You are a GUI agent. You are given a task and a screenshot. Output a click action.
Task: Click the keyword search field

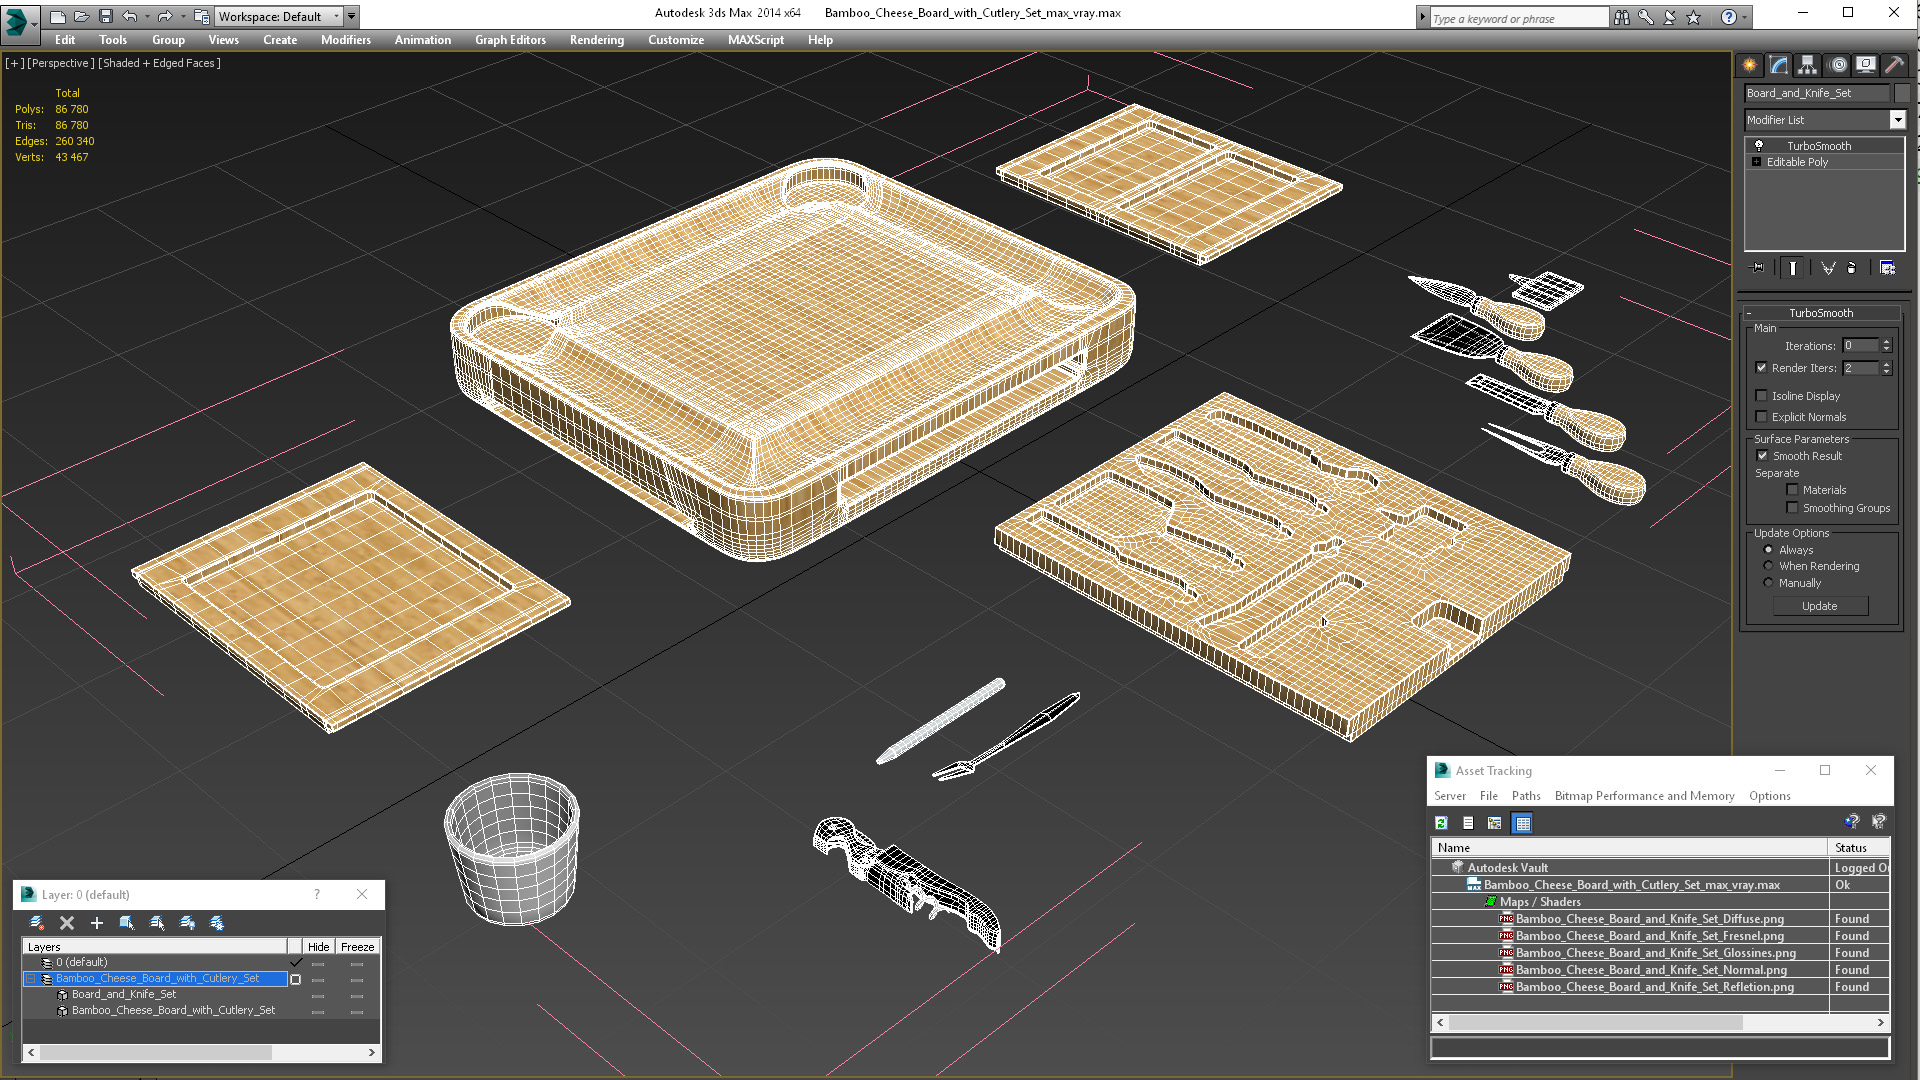(1518, 18)
